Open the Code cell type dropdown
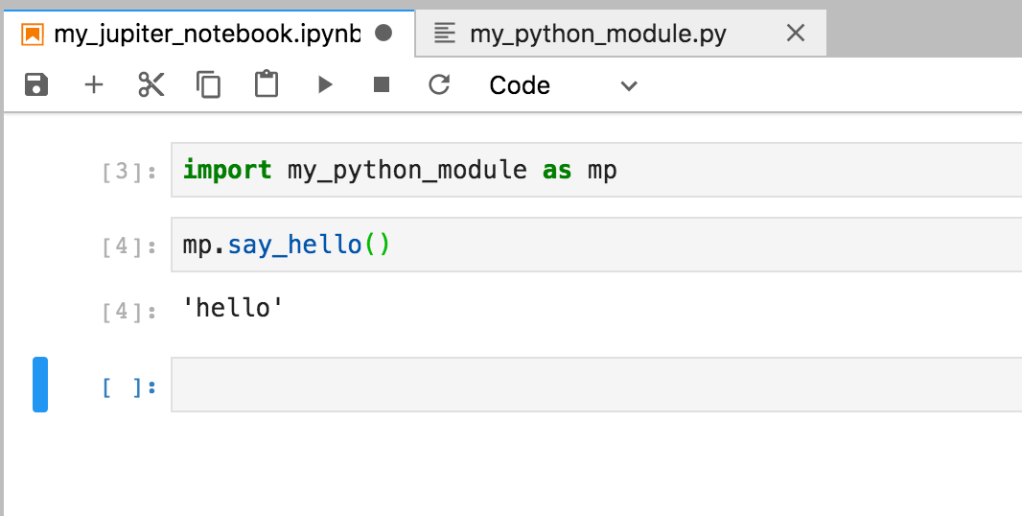Image resolution: width=1022 pixels, height=516 pixels. [563, 85]
